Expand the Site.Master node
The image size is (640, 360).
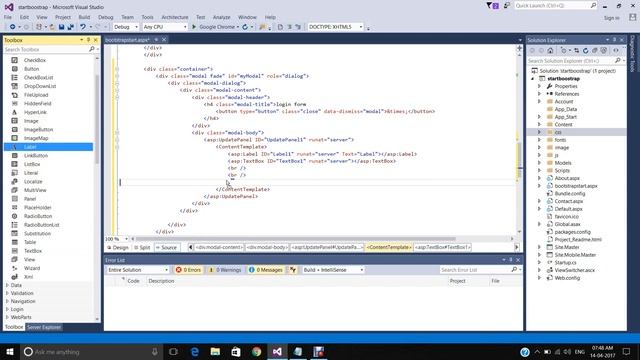pos(539,247)
